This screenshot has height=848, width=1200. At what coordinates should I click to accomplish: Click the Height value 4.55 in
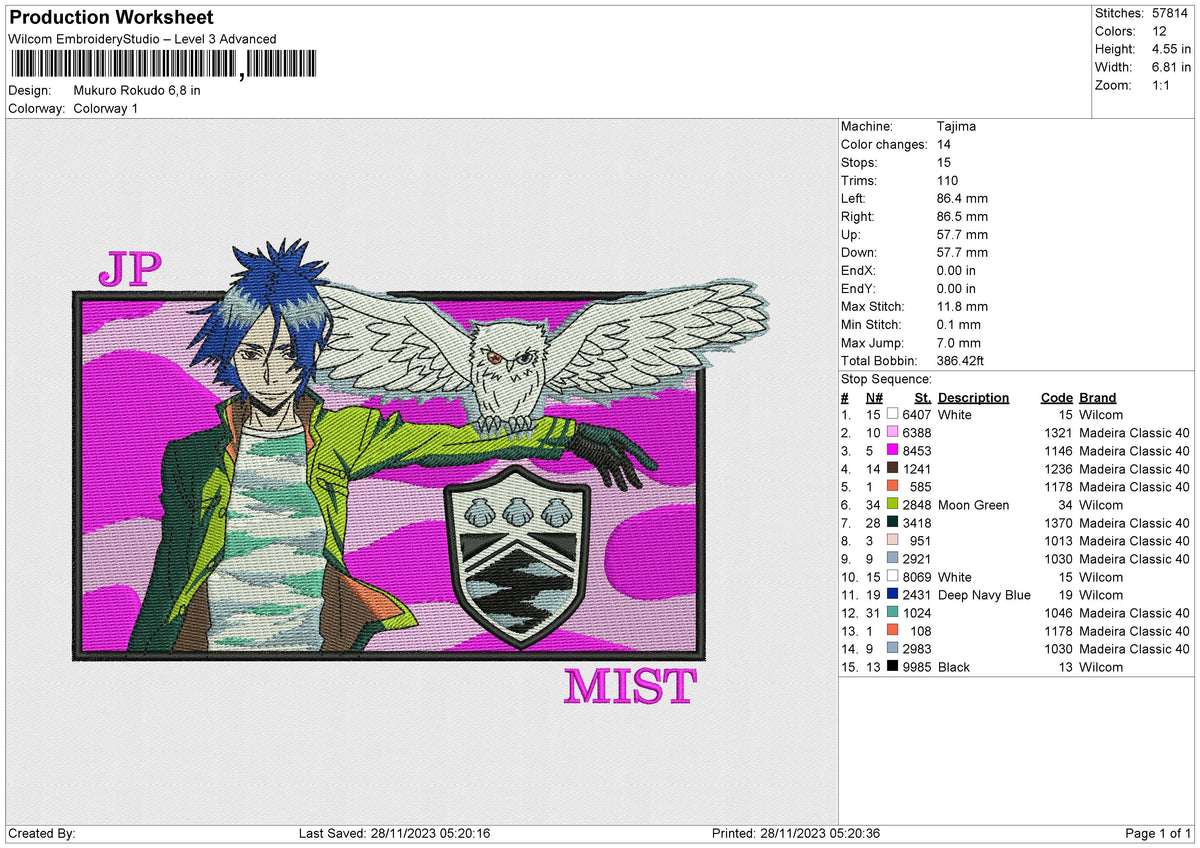[1171, 49]
